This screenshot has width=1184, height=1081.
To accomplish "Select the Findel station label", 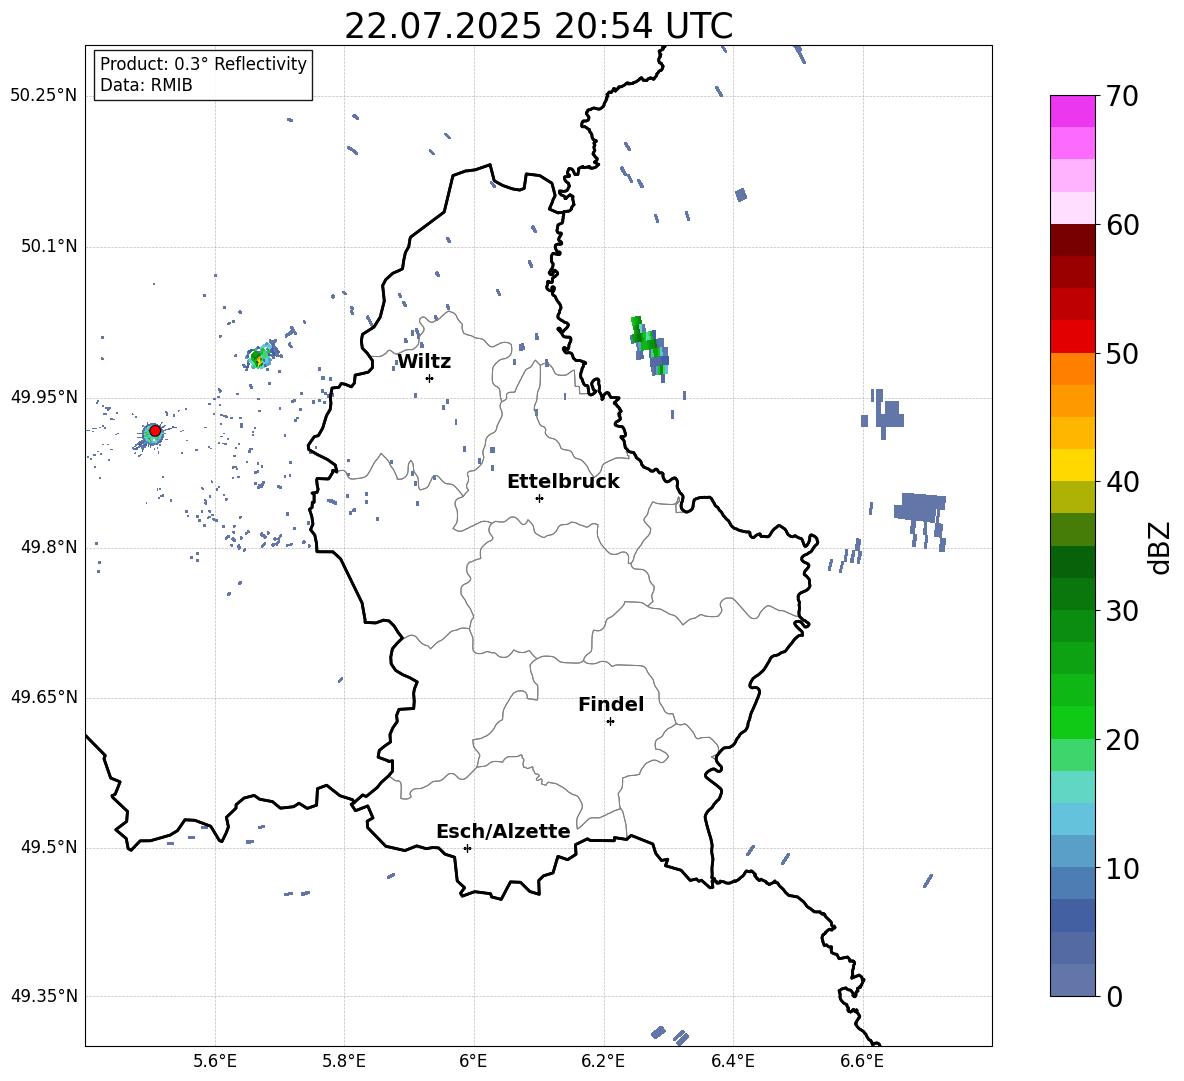I will pos(611,704).
